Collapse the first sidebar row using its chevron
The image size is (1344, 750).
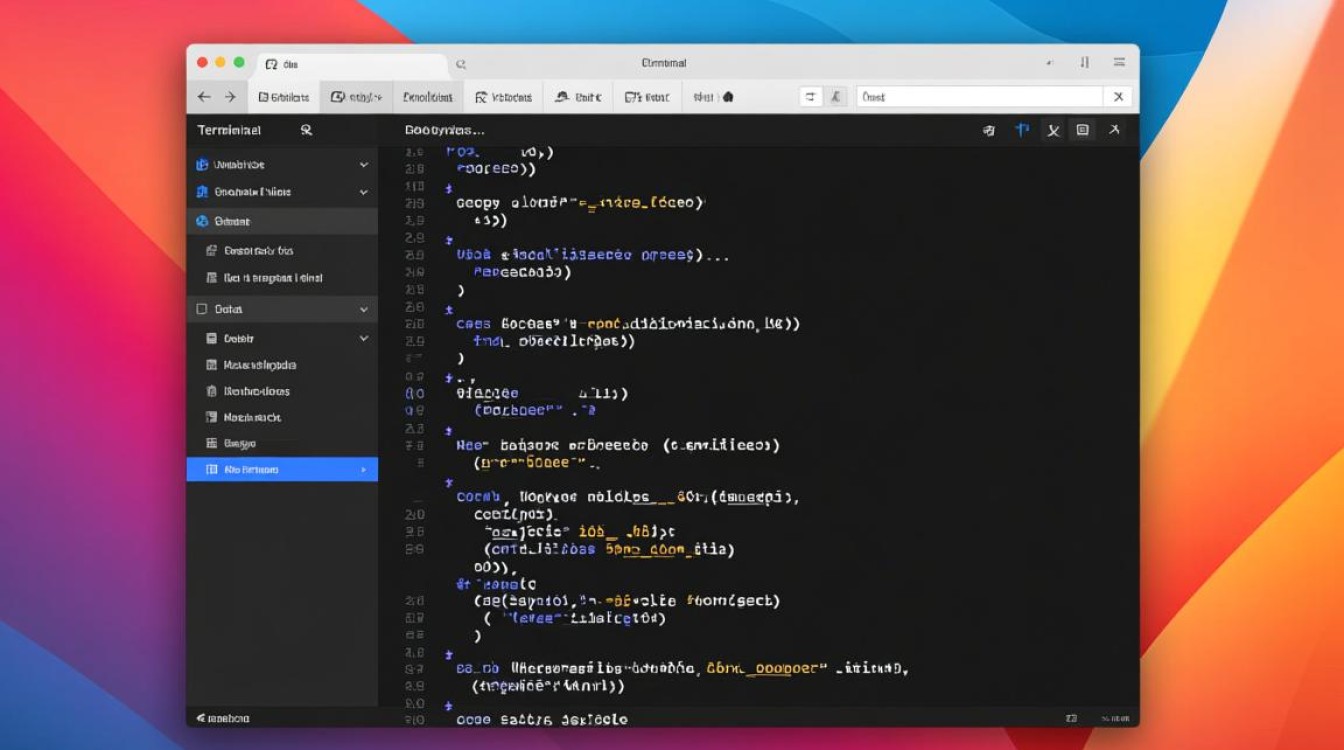[364, 165]
